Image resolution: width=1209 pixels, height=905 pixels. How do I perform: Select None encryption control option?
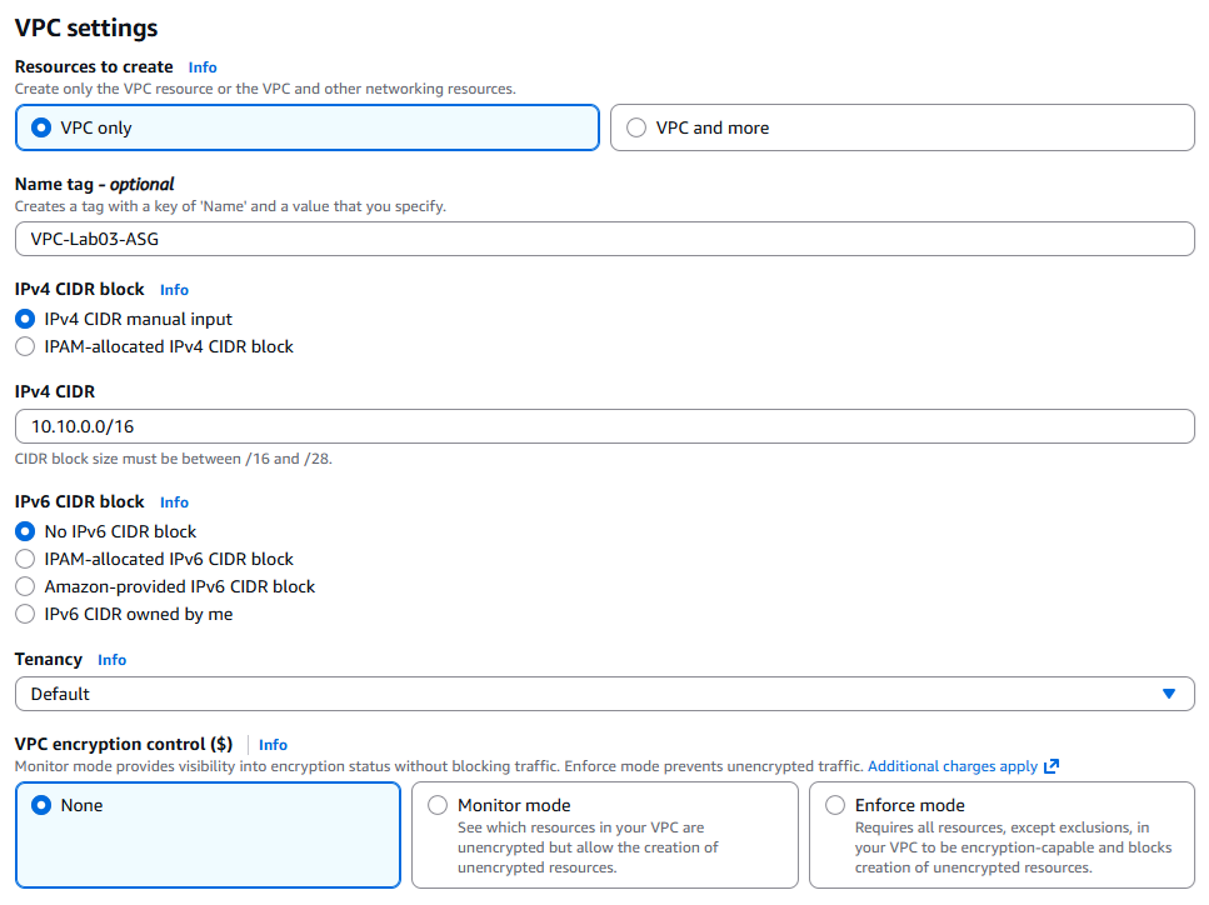click(x=208, y=835)
